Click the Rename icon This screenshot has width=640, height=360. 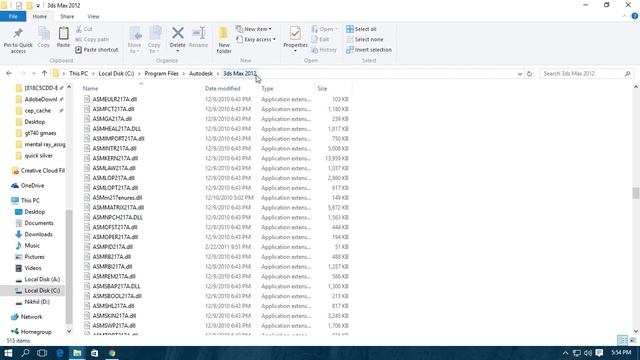point(198,33)
